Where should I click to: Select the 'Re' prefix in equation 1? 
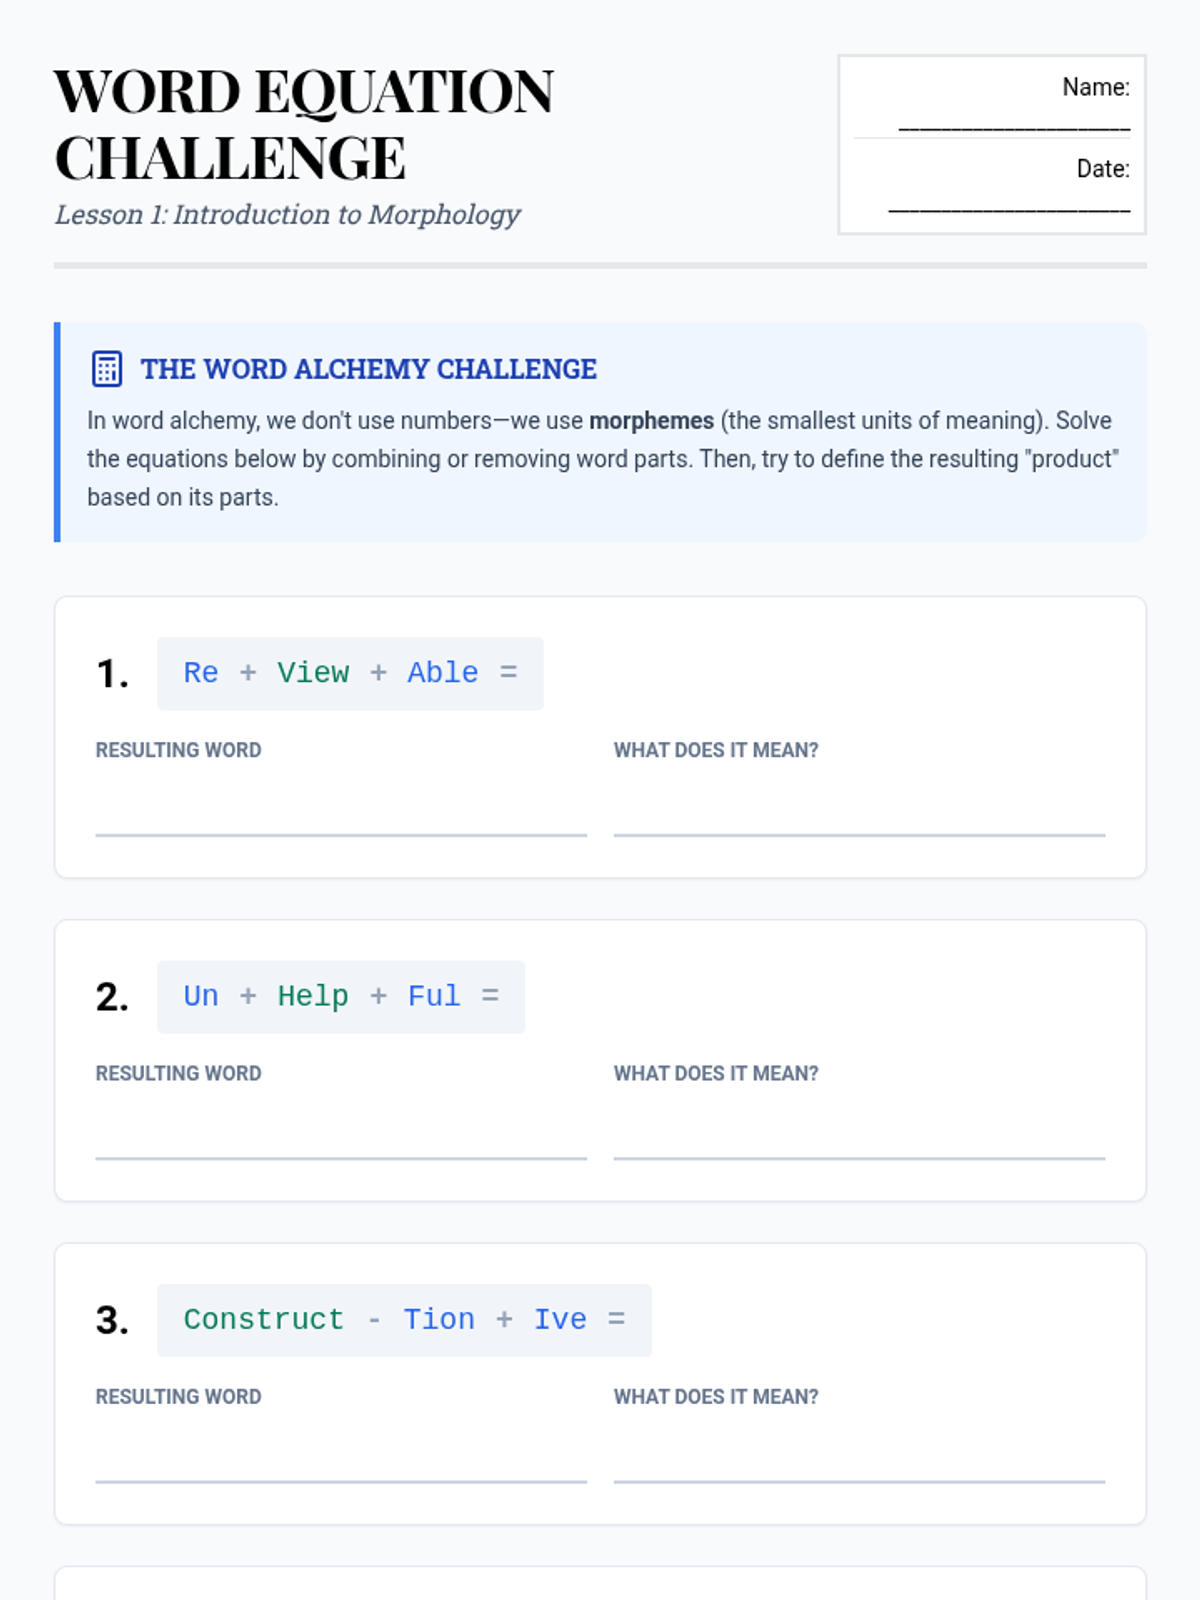(x=201, y=673)
